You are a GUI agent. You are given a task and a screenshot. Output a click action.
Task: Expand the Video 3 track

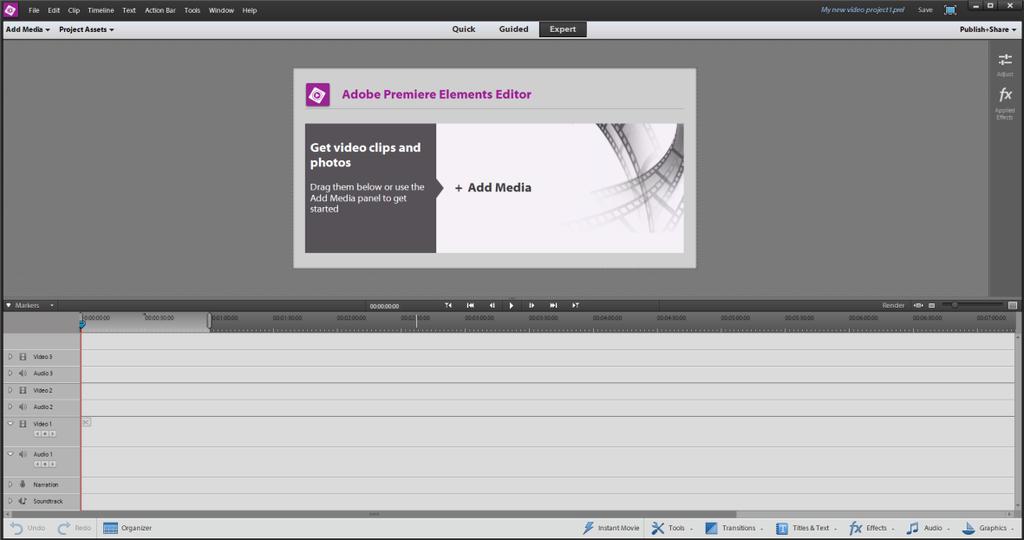(x=10, y=357)
